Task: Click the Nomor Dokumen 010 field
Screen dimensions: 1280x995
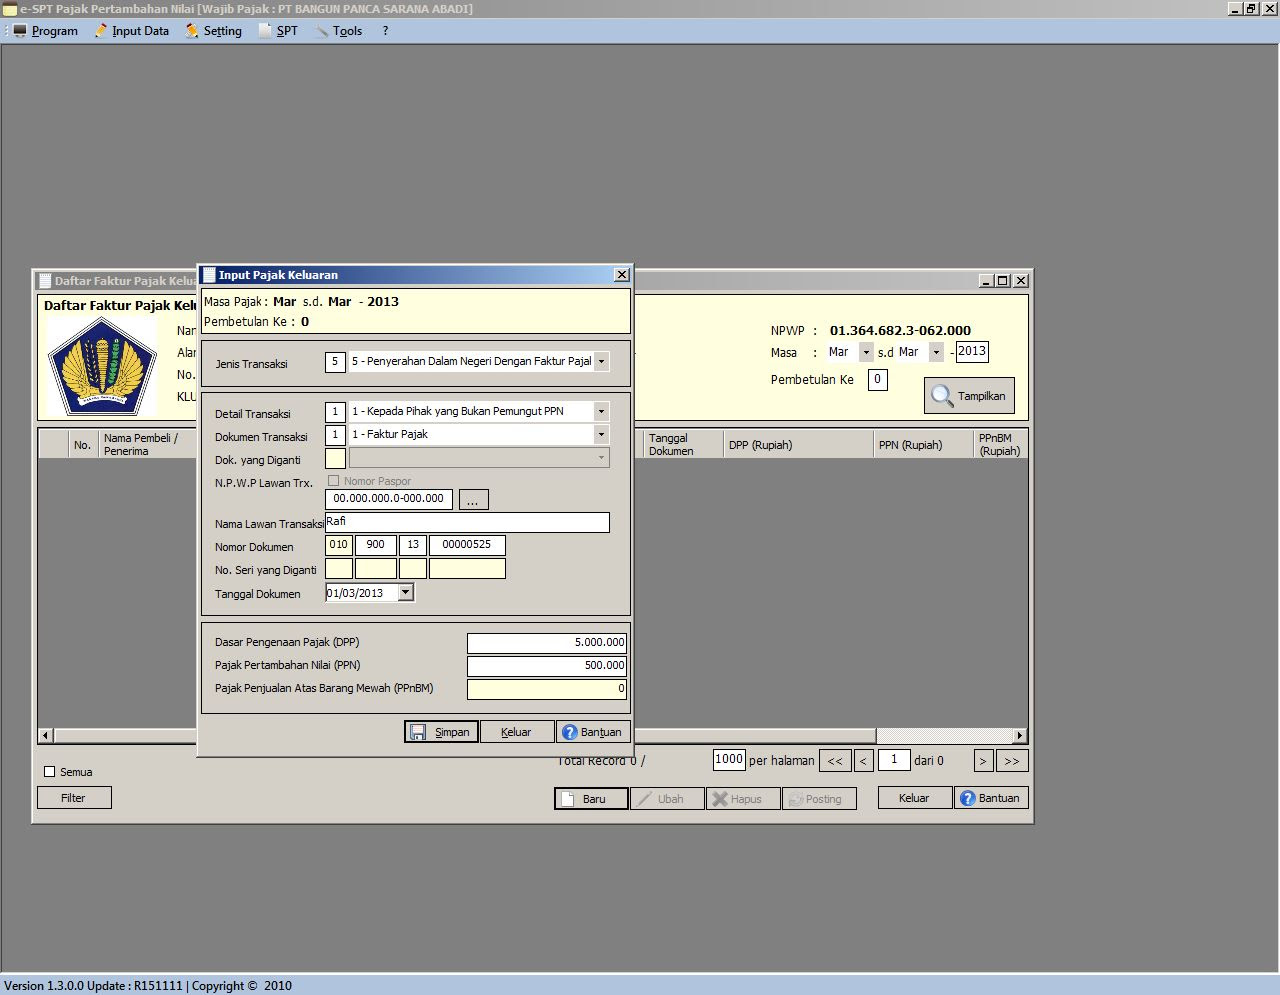Action: pos(339,545)
